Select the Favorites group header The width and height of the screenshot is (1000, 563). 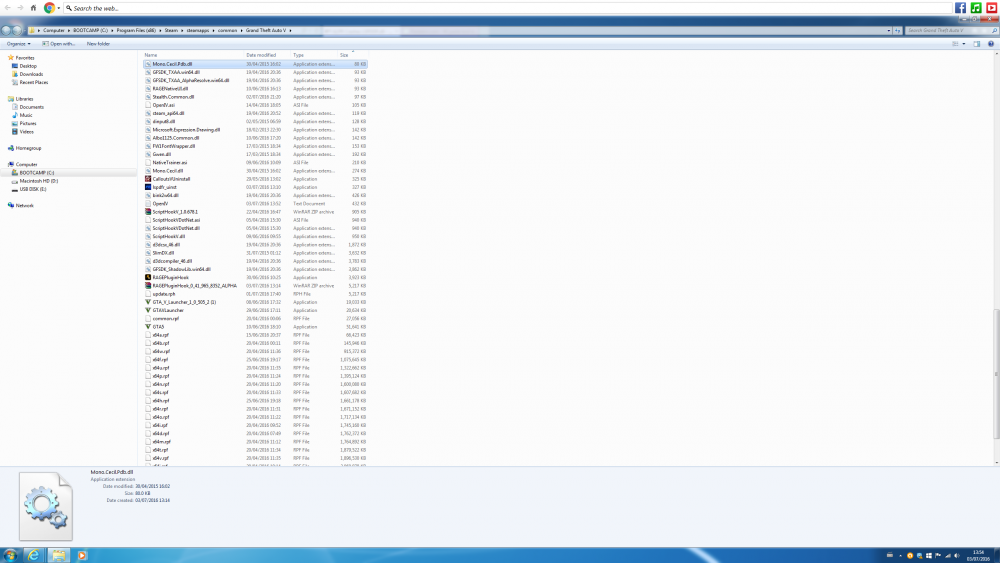(x=20, y=57)
